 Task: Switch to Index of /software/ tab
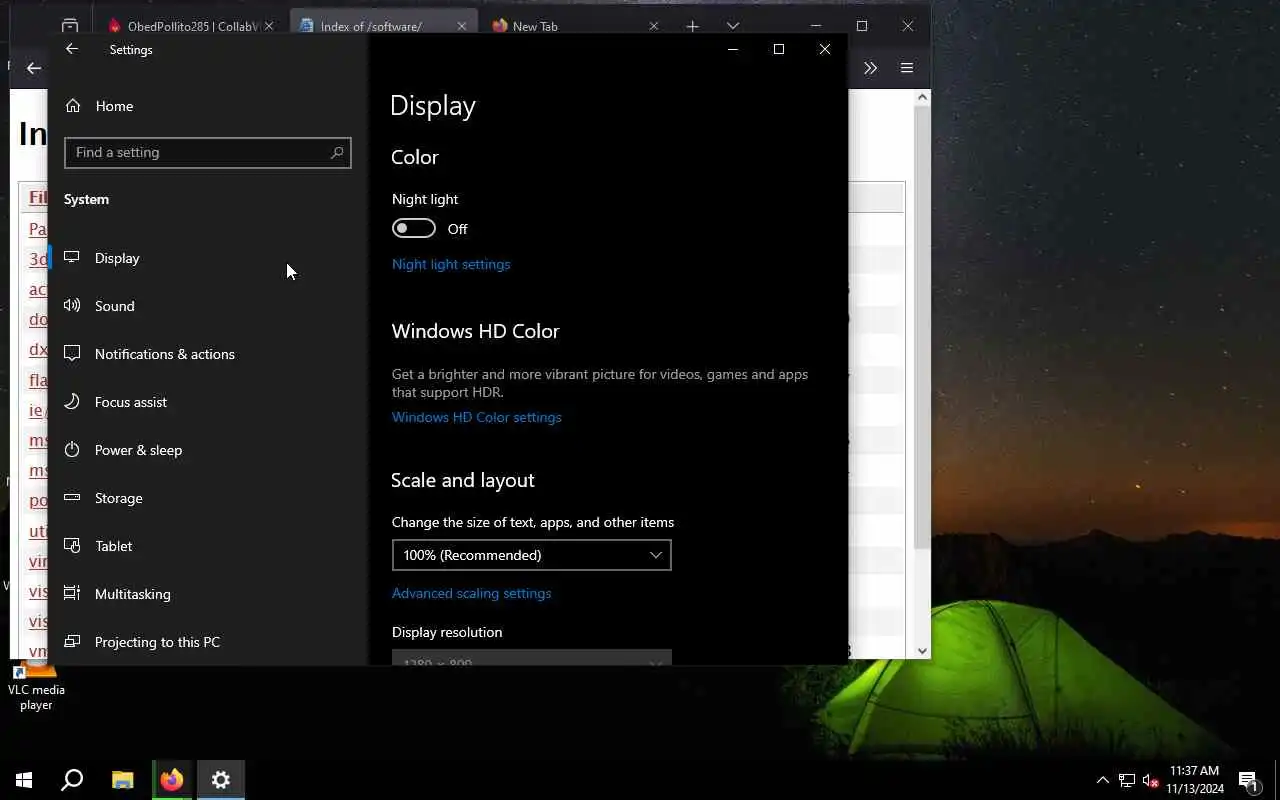[385, 26]
